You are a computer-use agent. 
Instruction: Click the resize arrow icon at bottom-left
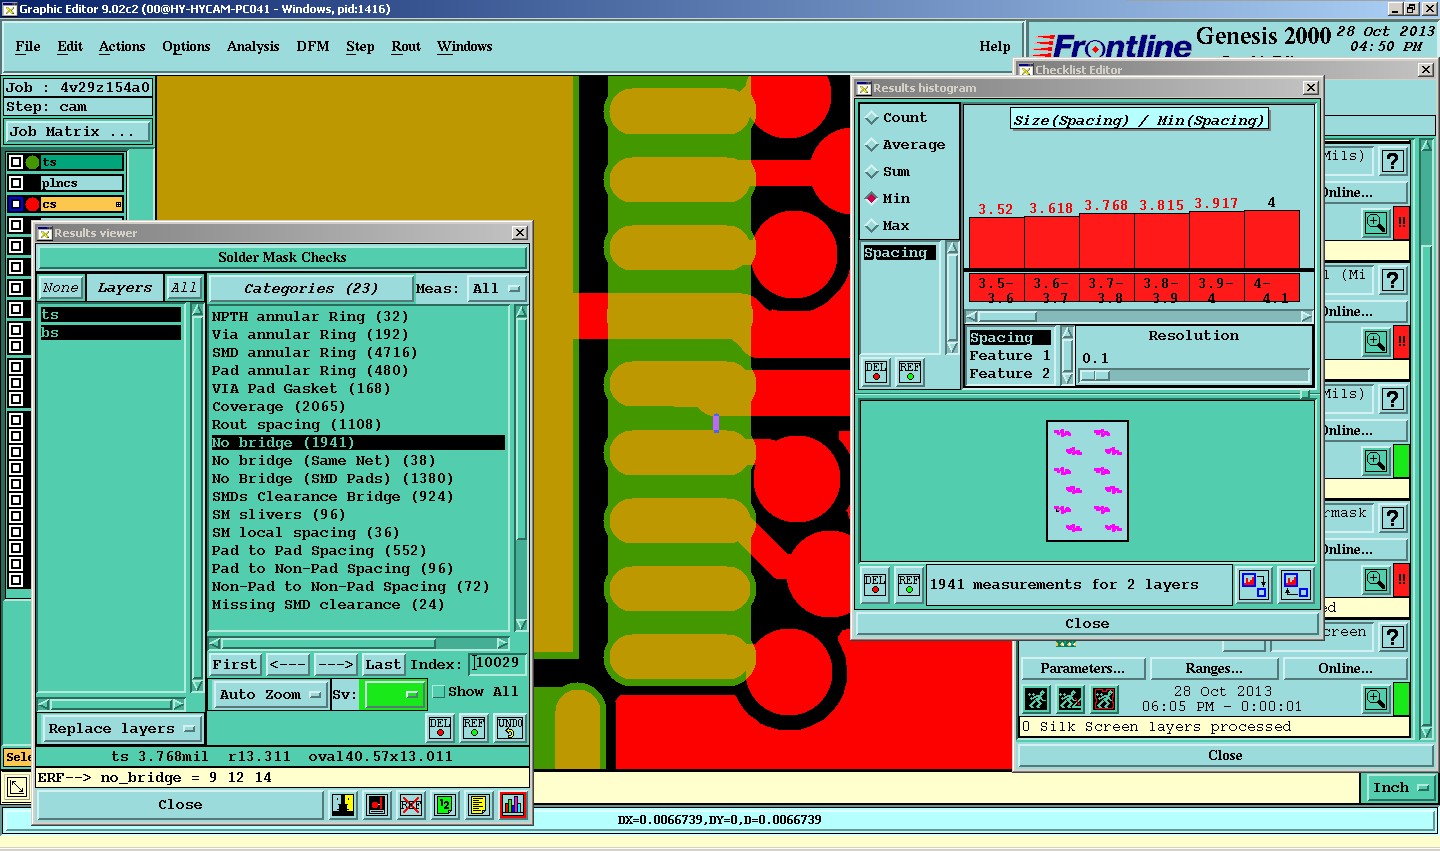17,788
